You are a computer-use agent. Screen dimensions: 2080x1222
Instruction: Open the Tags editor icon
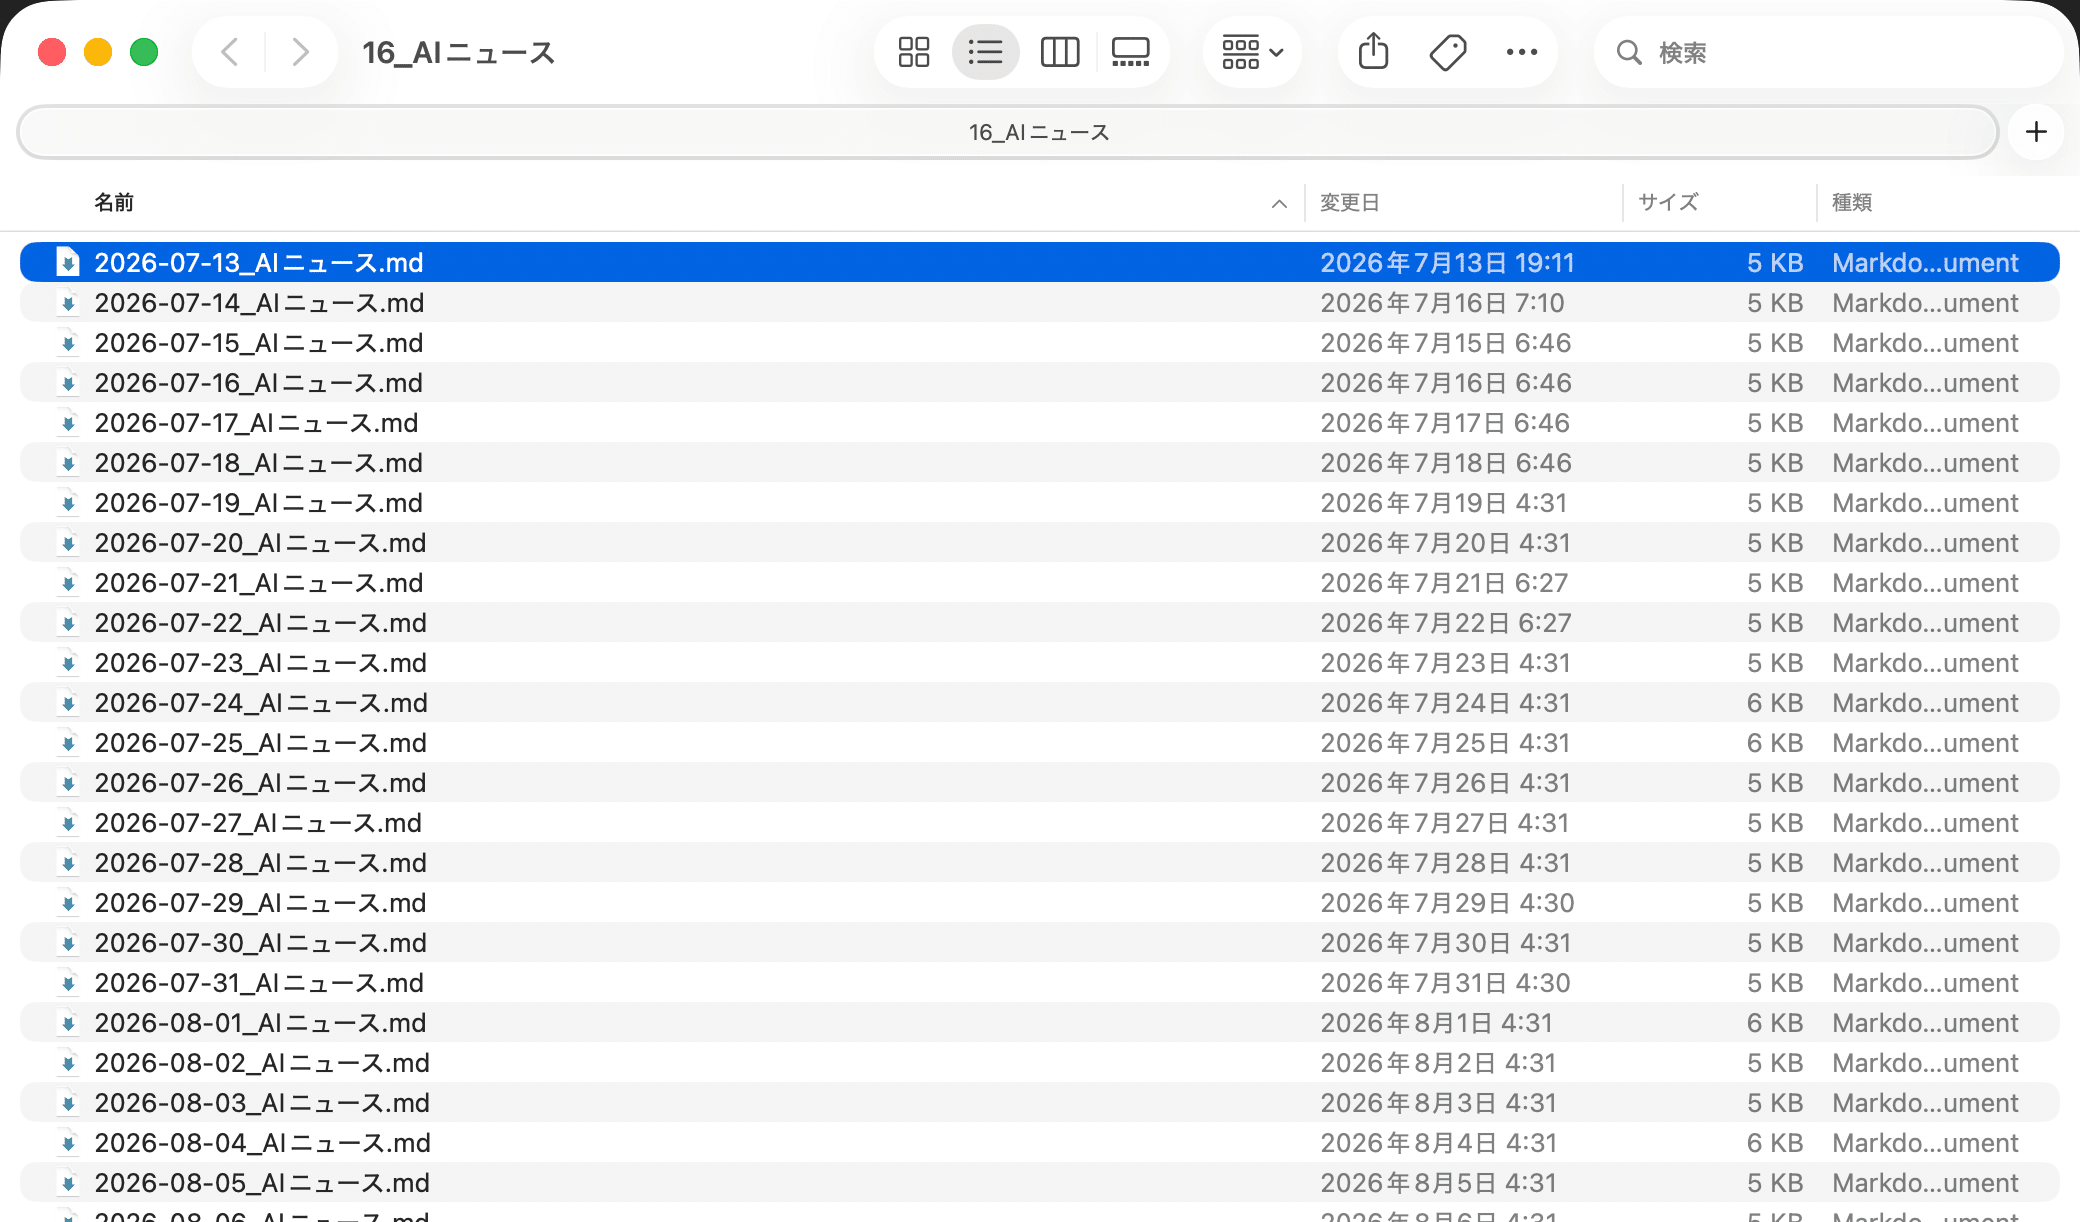pyautogui.click(x=1448, y=52)
